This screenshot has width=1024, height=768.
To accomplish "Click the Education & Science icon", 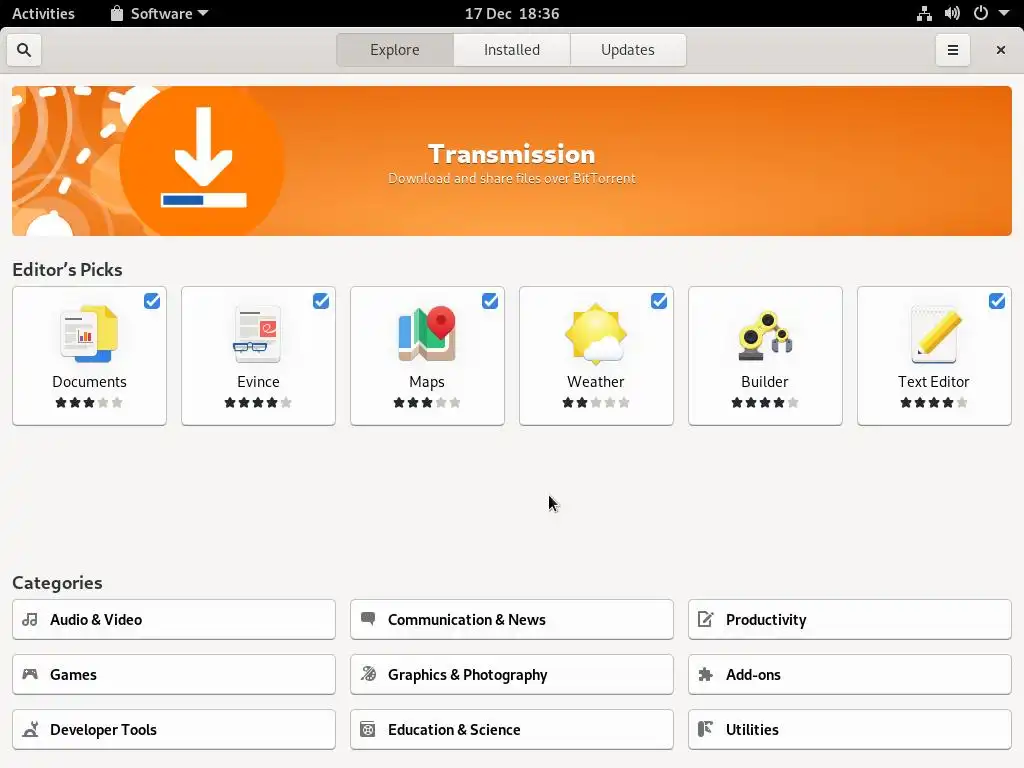I will coord(368,729).
